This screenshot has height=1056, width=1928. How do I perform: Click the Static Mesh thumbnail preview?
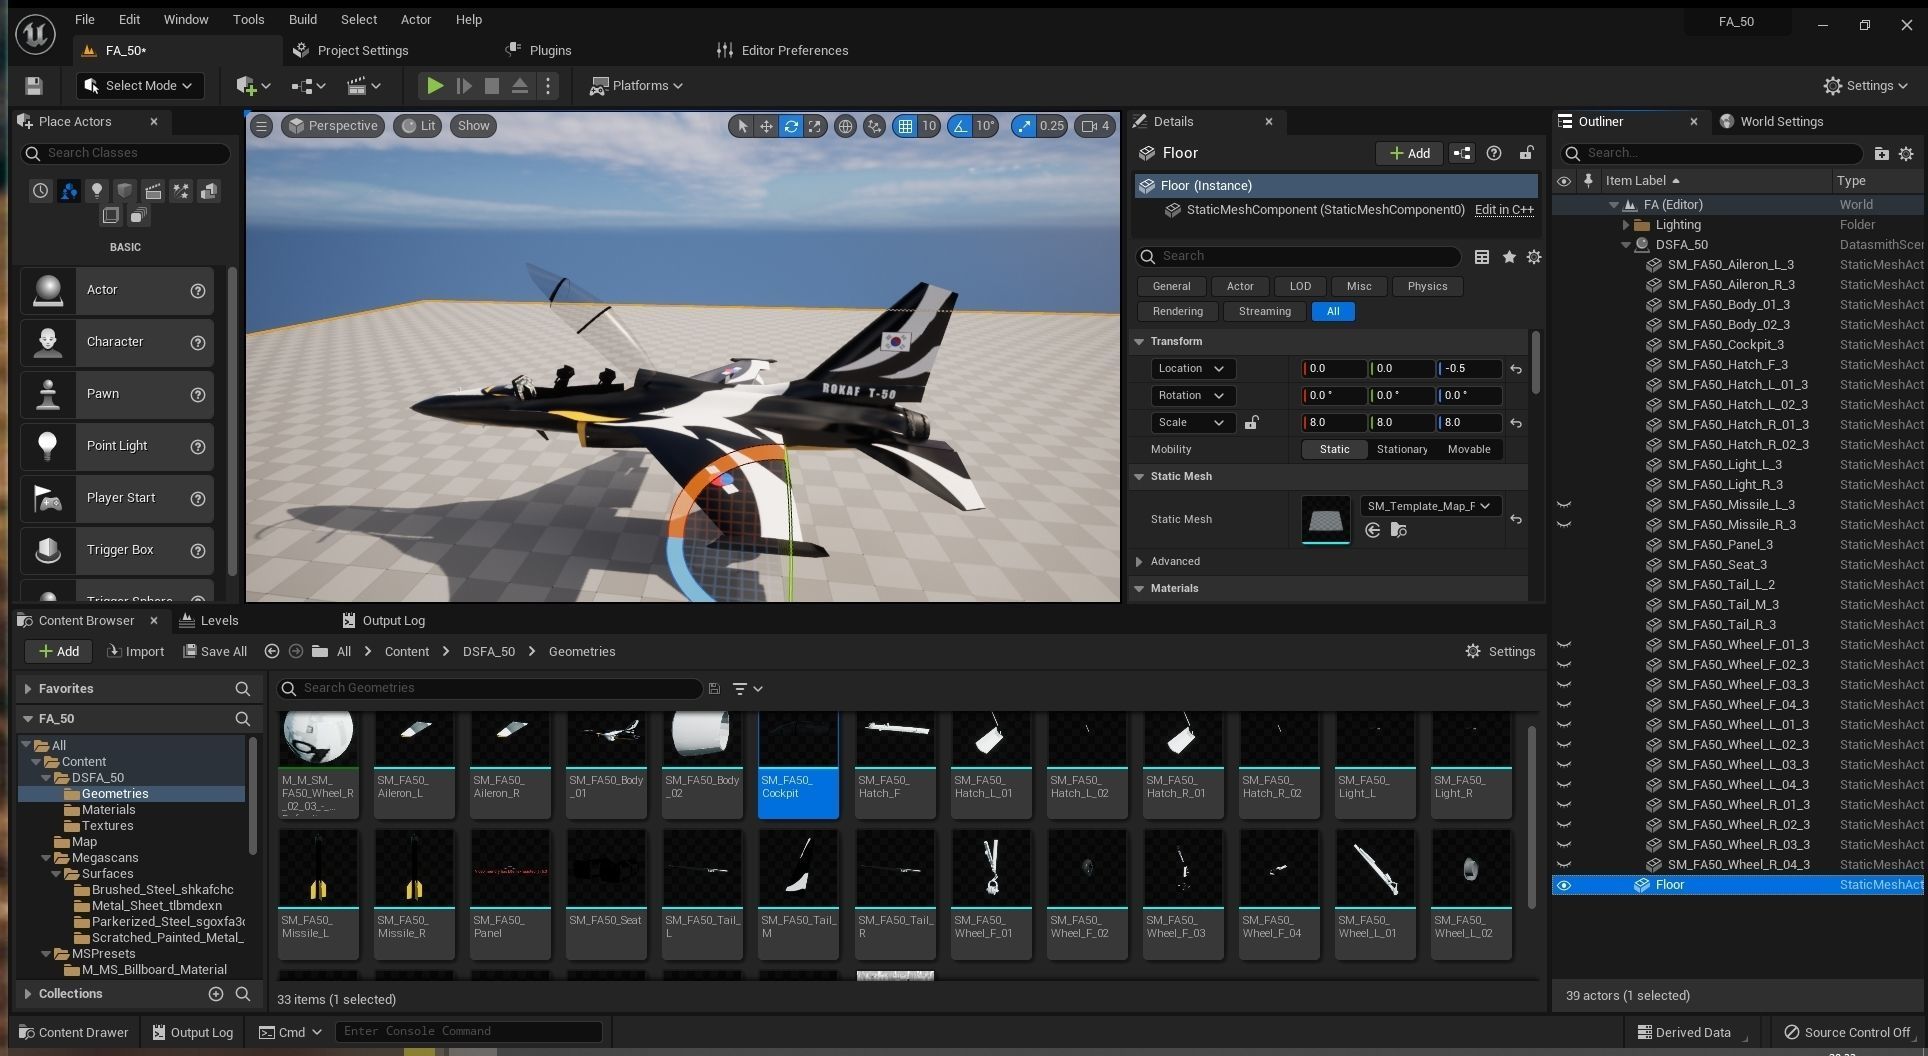point(1325,520)
